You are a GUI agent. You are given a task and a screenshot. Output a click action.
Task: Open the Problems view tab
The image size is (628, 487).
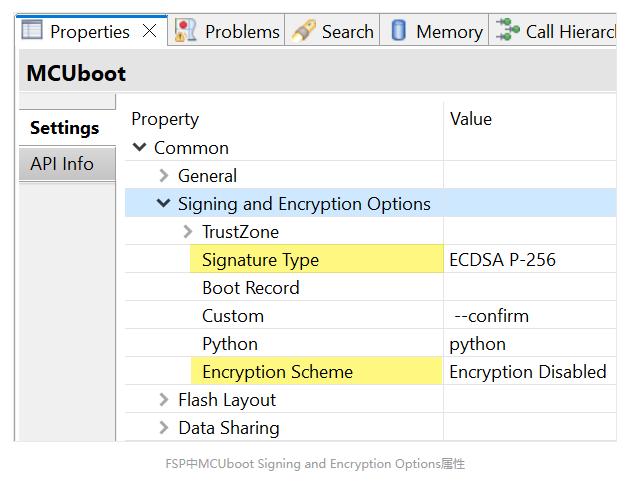(226, 30)
